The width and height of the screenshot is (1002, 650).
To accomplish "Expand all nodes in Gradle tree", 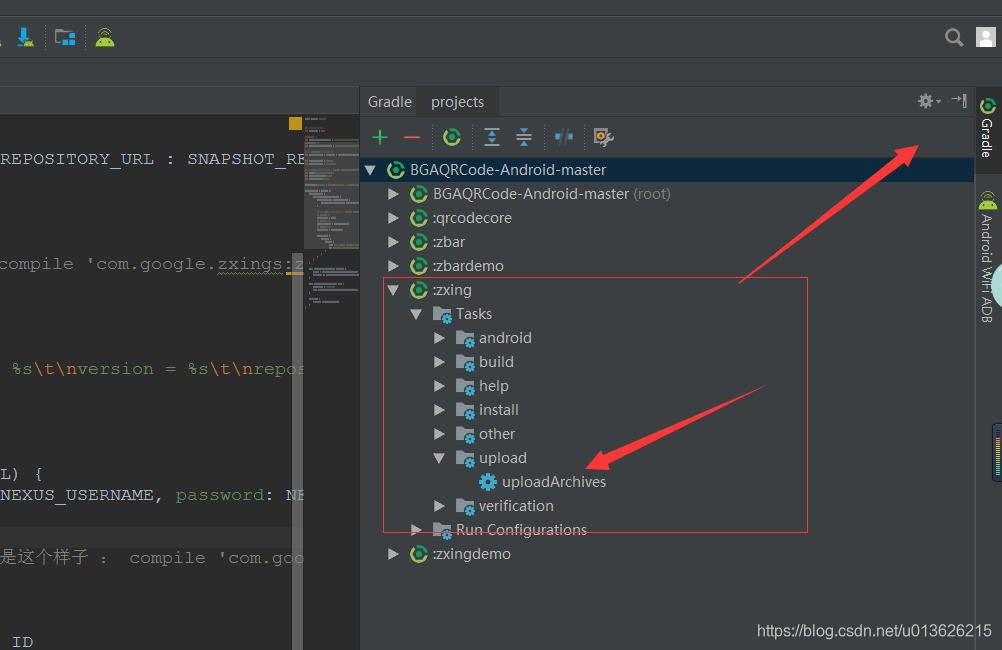I will (x=492, y=137).
